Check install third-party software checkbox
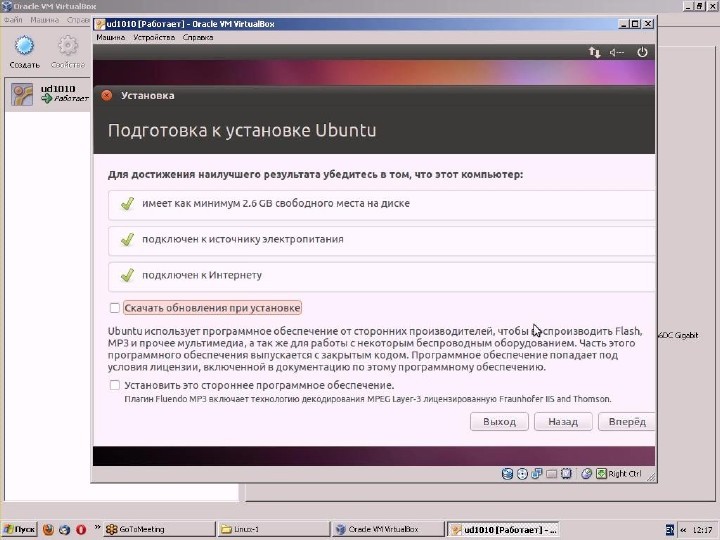This screenshot has width=720, height=540. [115, 385]
